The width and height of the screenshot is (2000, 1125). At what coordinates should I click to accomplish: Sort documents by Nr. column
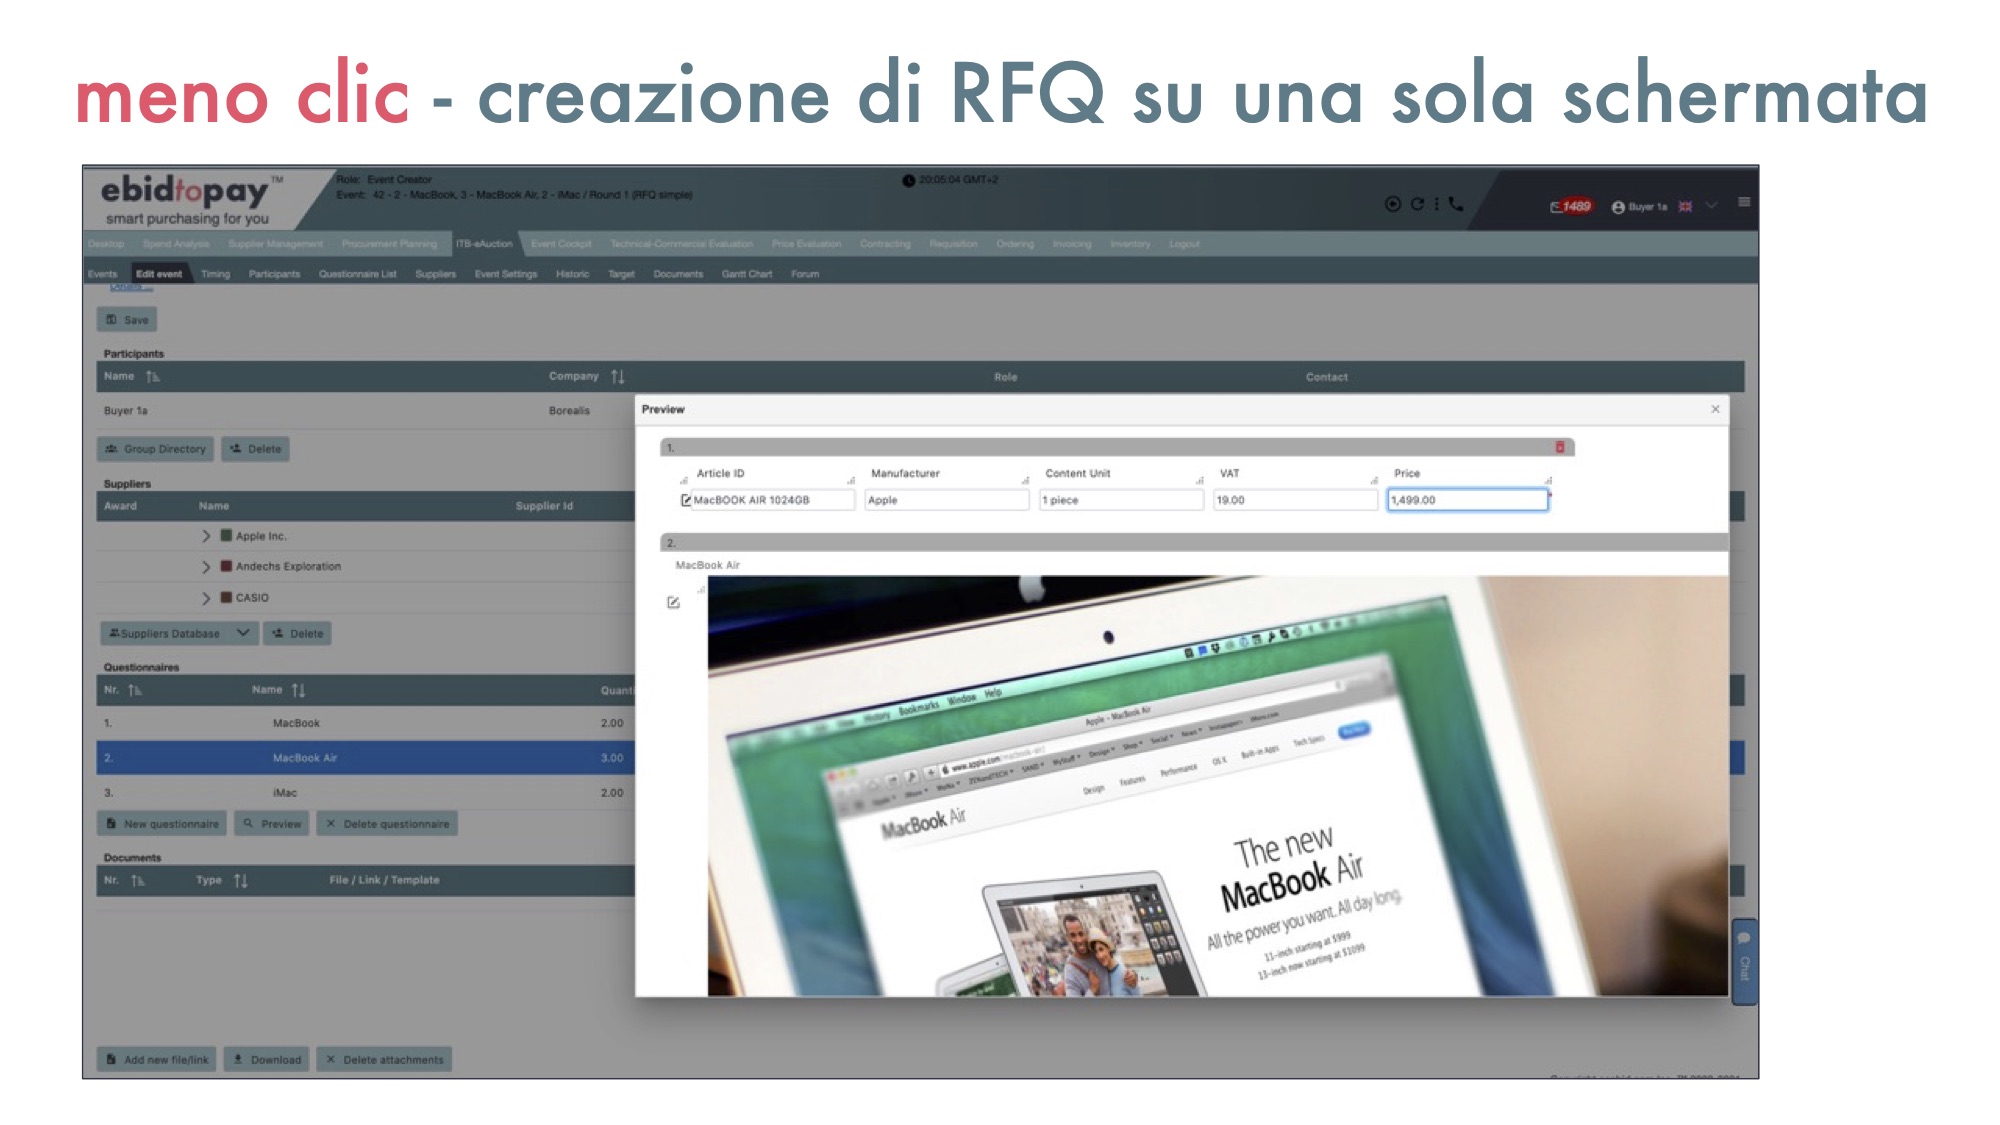(137, 880)
